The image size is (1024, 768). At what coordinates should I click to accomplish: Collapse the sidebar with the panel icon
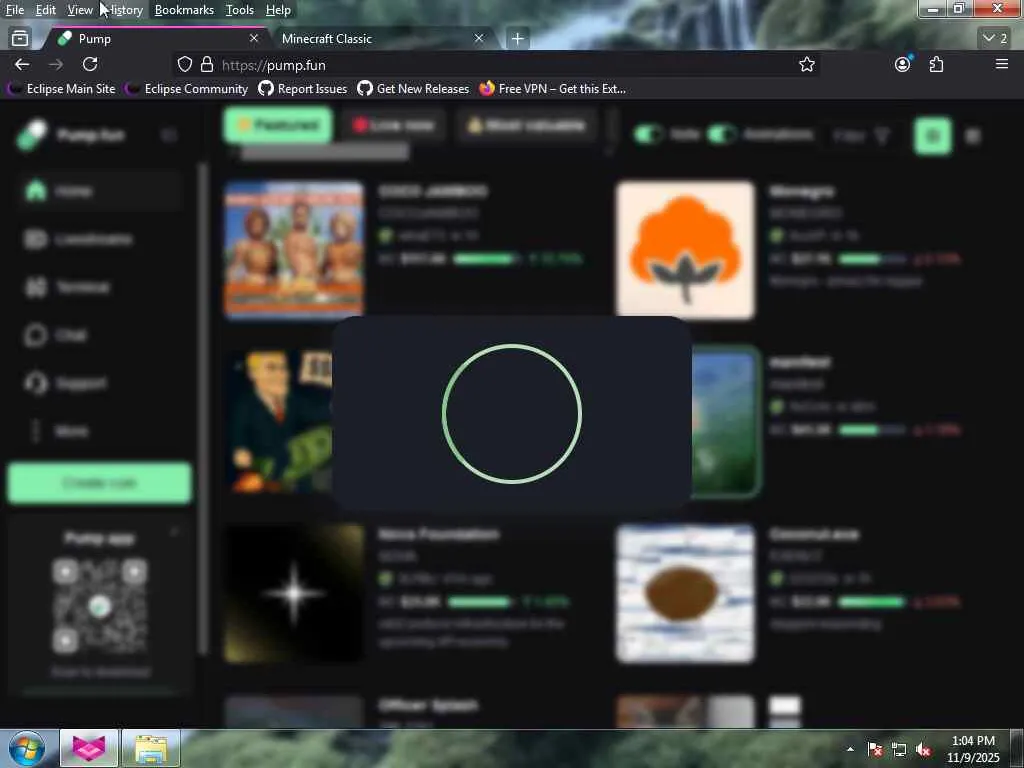click(168, 135)
